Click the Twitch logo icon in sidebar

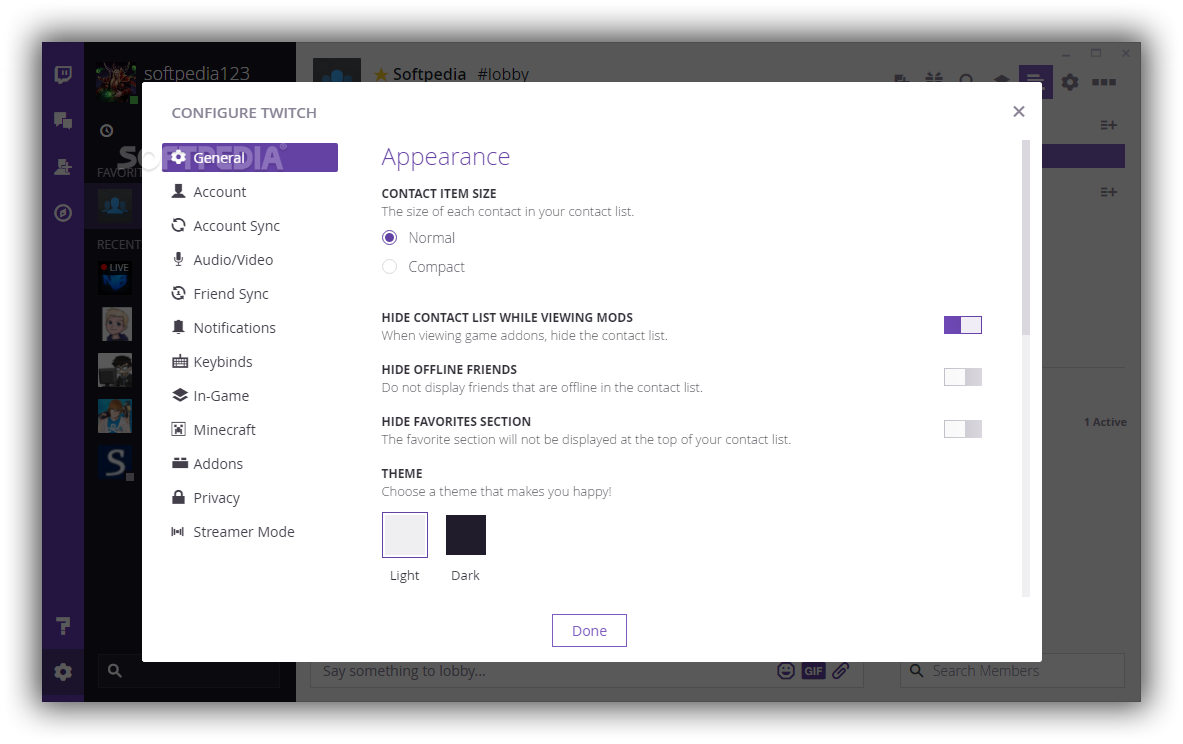[63, 74]
